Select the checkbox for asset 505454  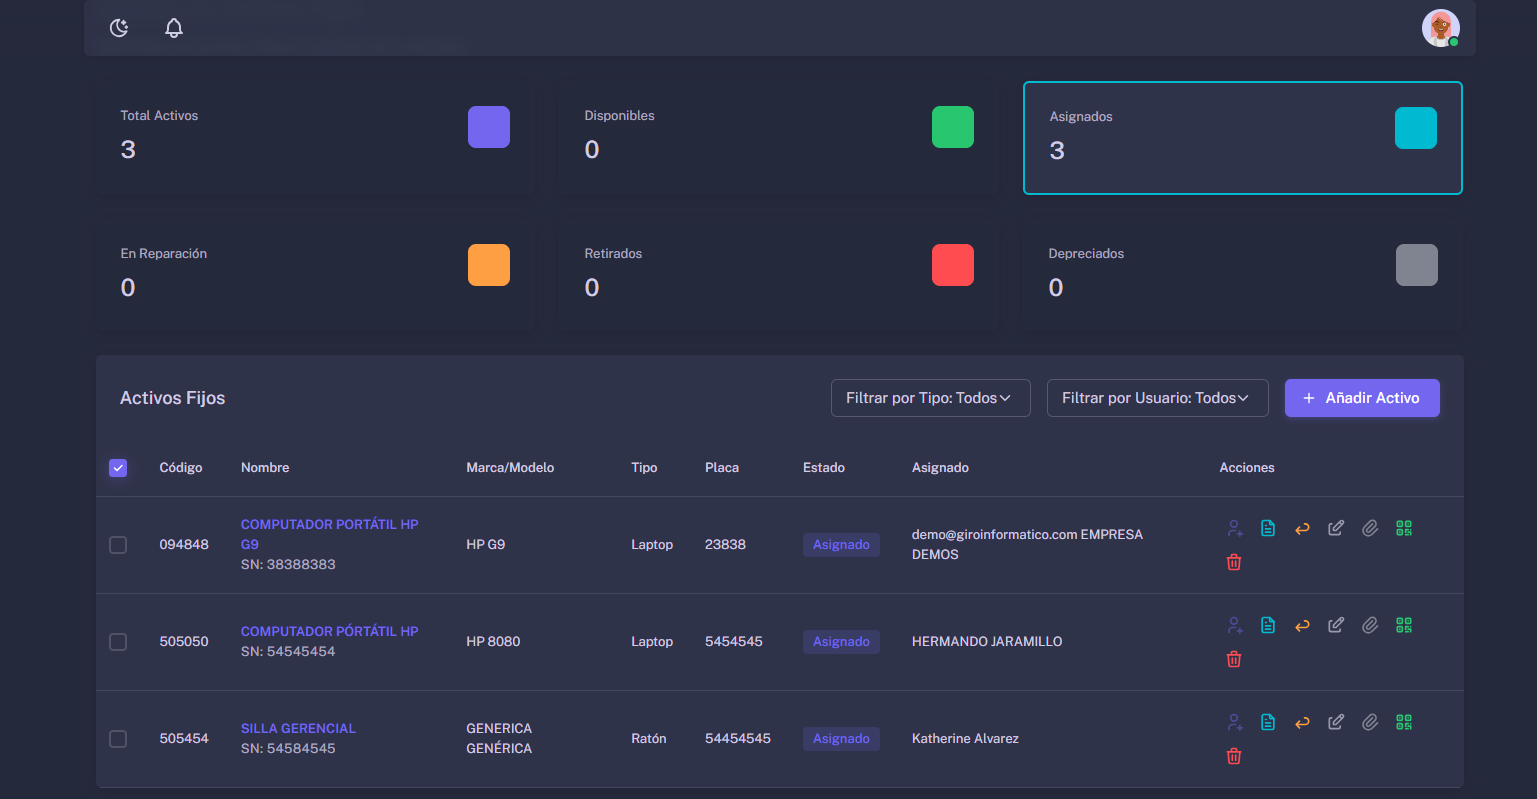[x=118, y=739]
